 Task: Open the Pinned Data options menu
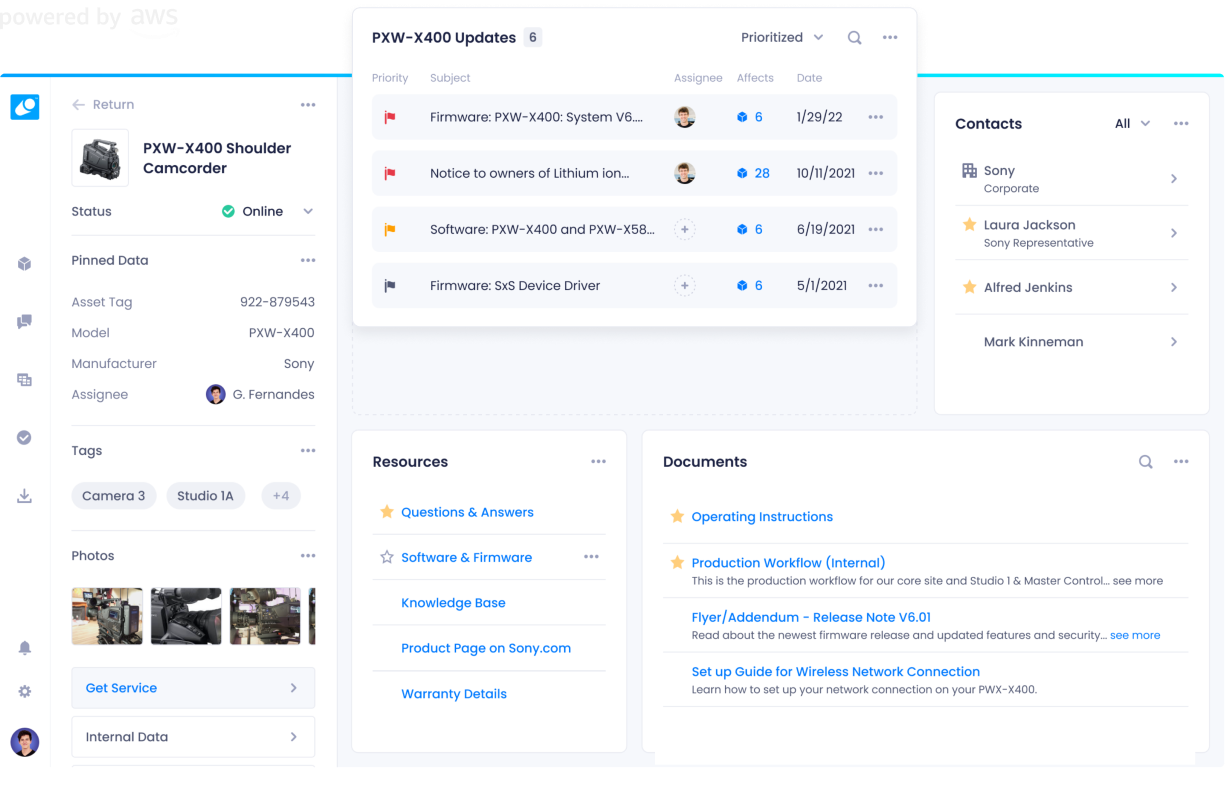(308, 260)
